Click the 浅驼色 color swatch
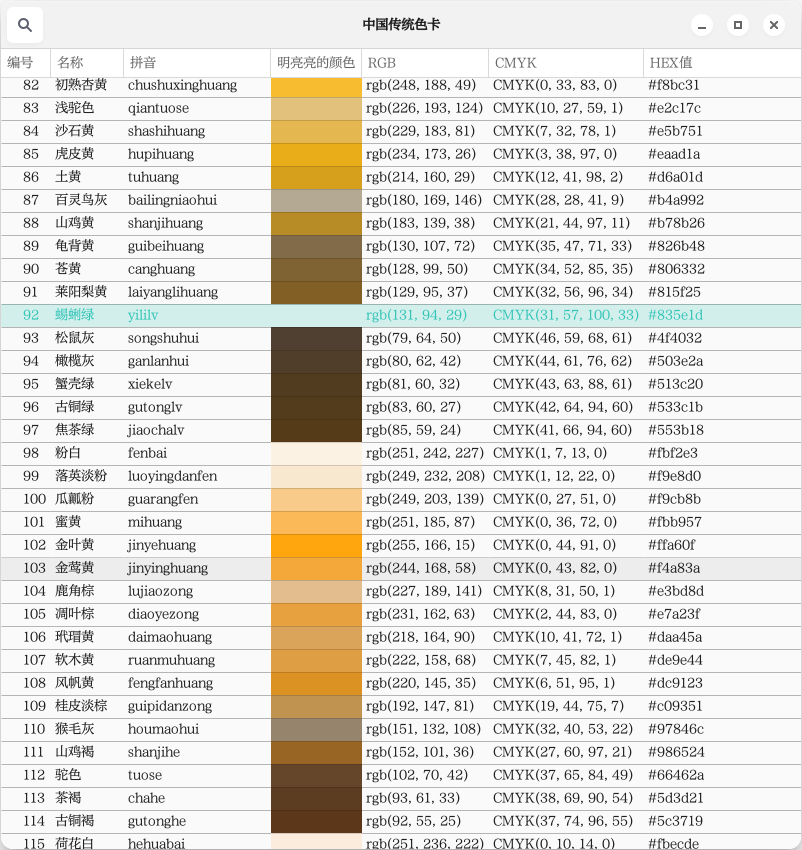 [316, 109]
